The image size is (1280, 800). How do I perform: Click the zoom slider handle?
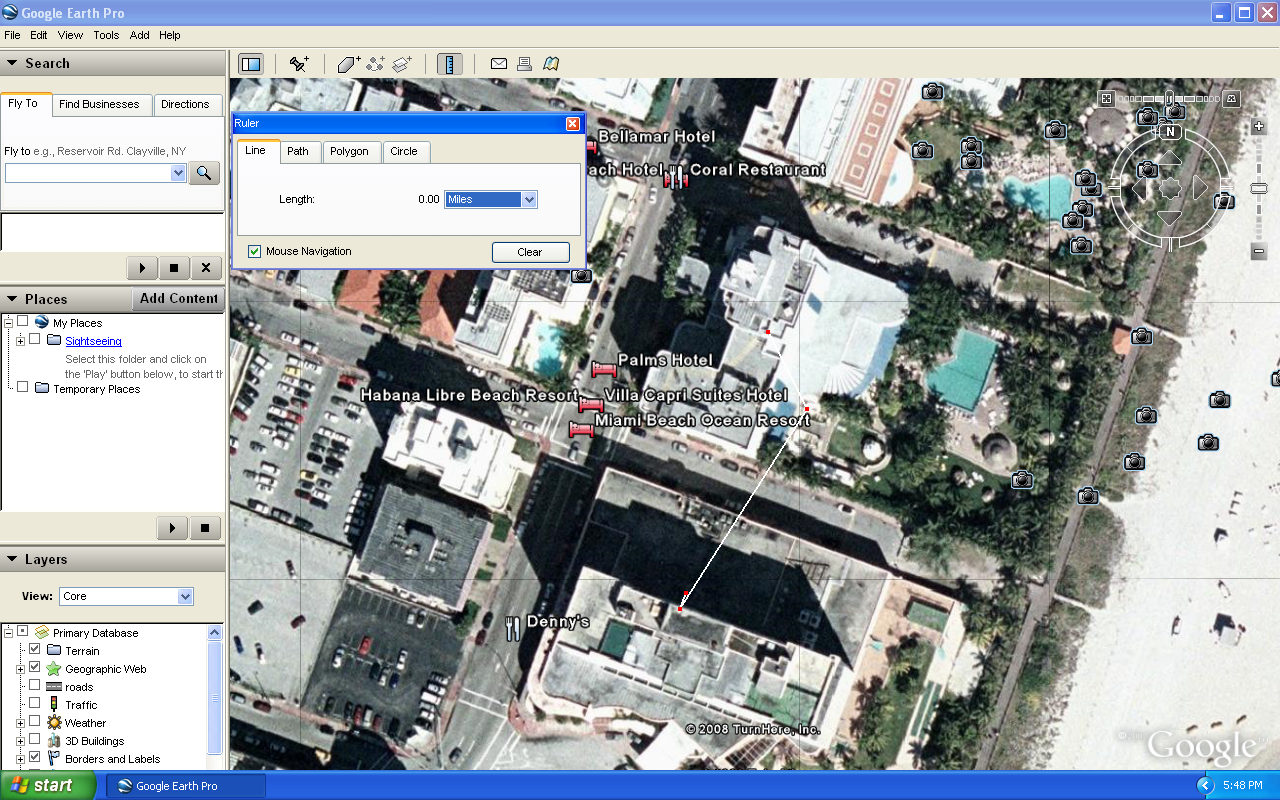pyautogui.click(x=1259, y=188)
